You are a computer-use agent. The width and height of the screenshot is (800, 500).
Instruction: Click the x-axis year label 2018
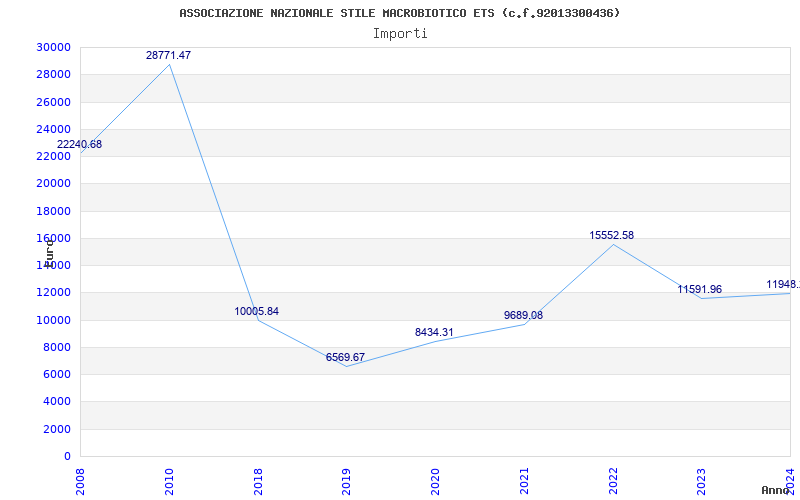click(x=258, y=482)
